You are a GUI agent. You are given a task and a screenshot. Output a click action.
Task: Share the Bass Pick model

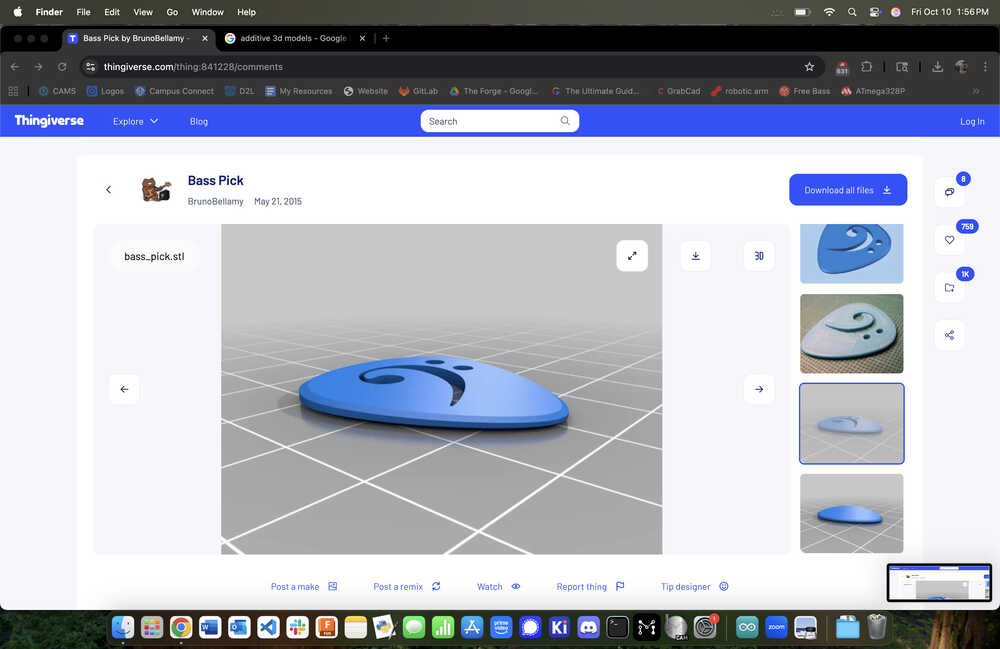coord(949,335)
